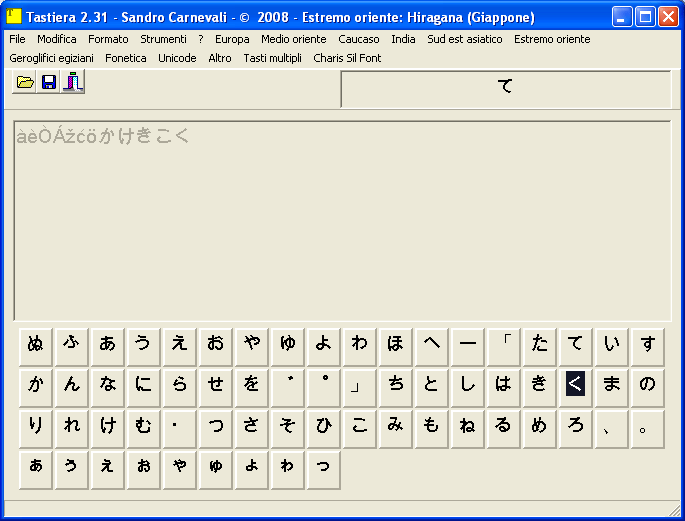Open the Strumenti menu
Image resolution: width=685 pixels, height=521 pixels.
coord(163,39)
